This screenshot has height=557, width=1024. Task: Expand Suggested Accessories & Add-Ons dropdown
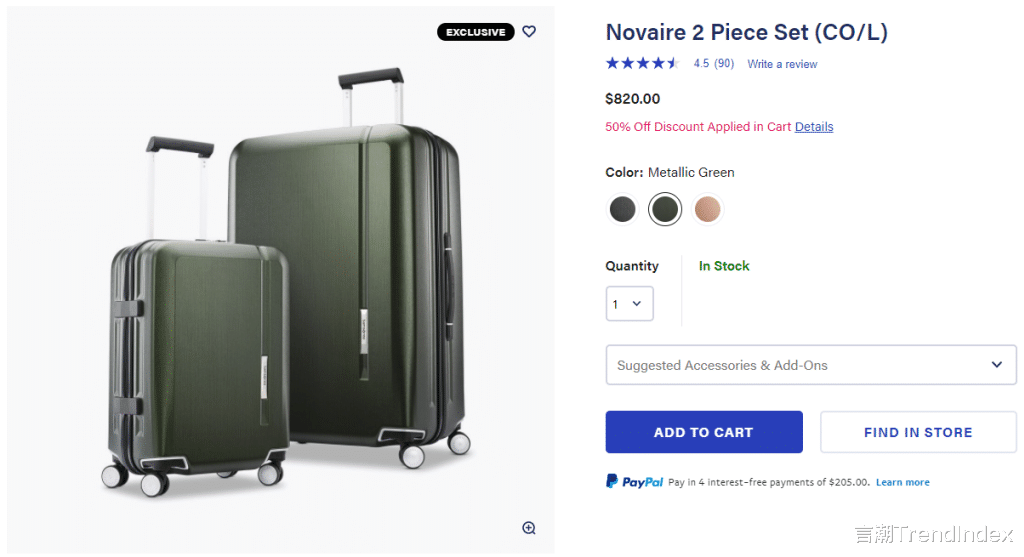pos(810,365)
